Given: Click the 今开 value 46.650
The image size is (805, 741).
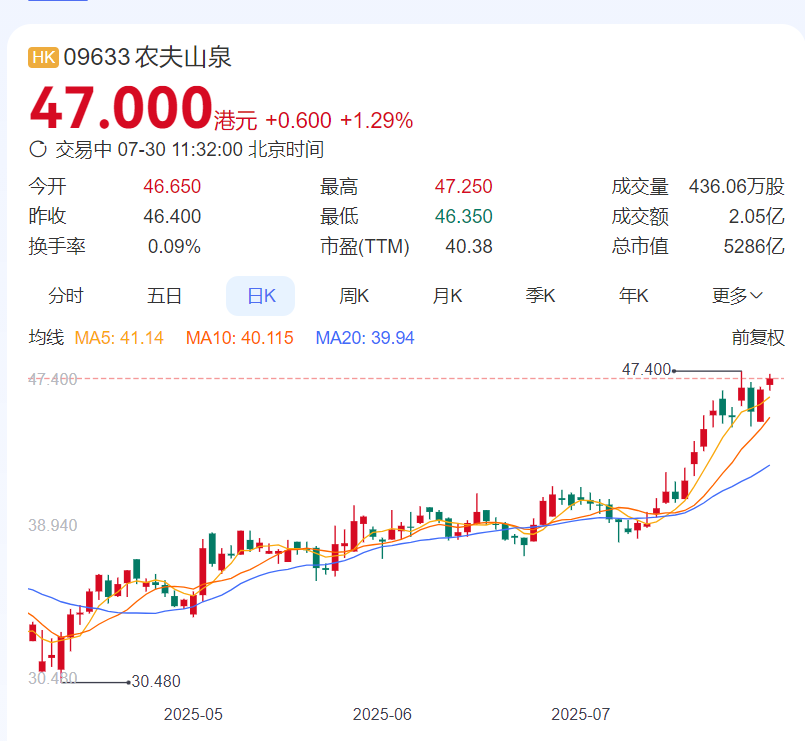Looking at the screenshot, I should point(172,186).
